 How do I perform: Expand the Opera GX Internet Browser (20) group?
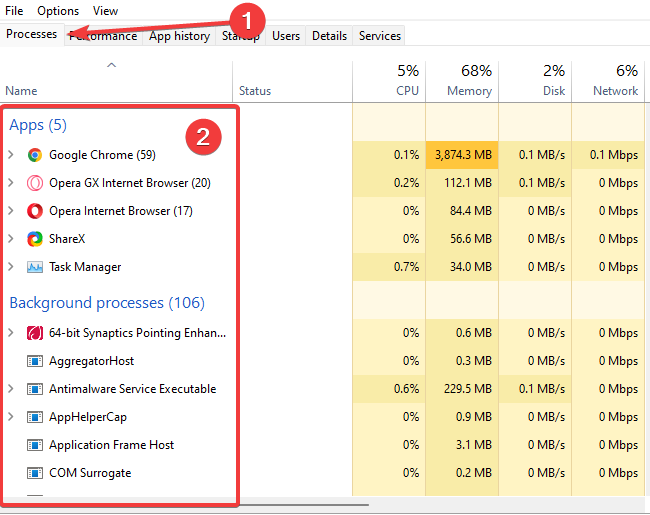[x=11, y=183]
